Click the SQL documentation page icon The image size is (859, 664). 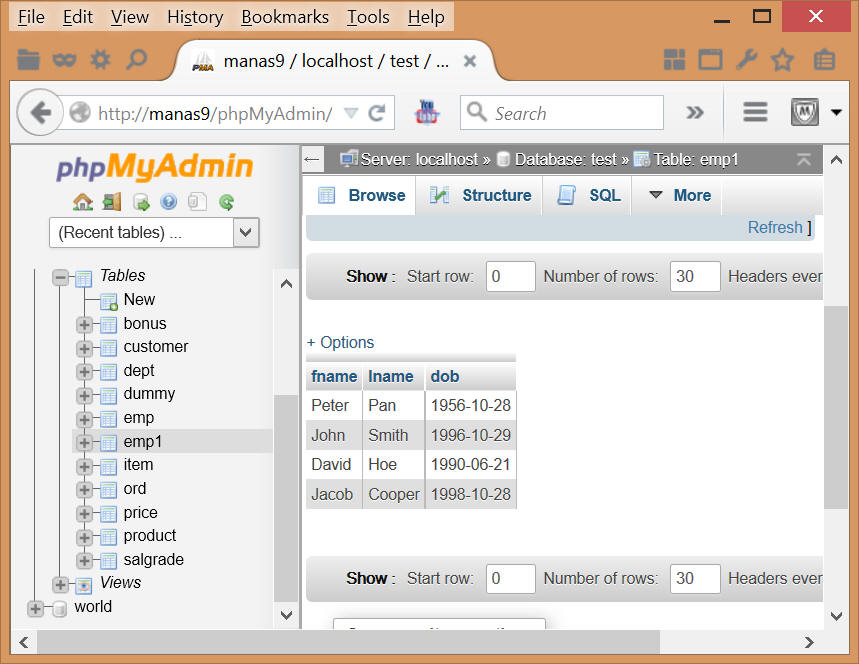pyautogui.click(x=197, y=202)
